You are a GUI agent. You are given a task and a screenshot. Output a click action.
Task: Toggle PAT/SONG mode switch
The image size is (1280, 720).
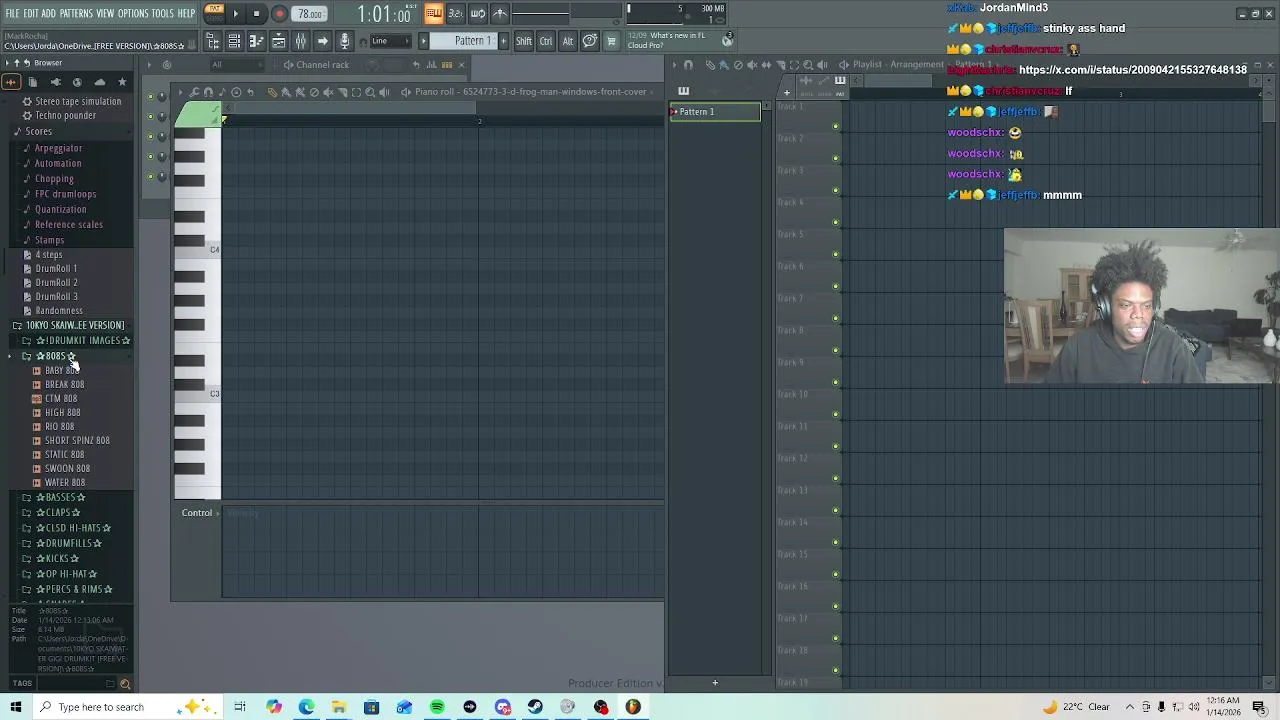[214, 13]
